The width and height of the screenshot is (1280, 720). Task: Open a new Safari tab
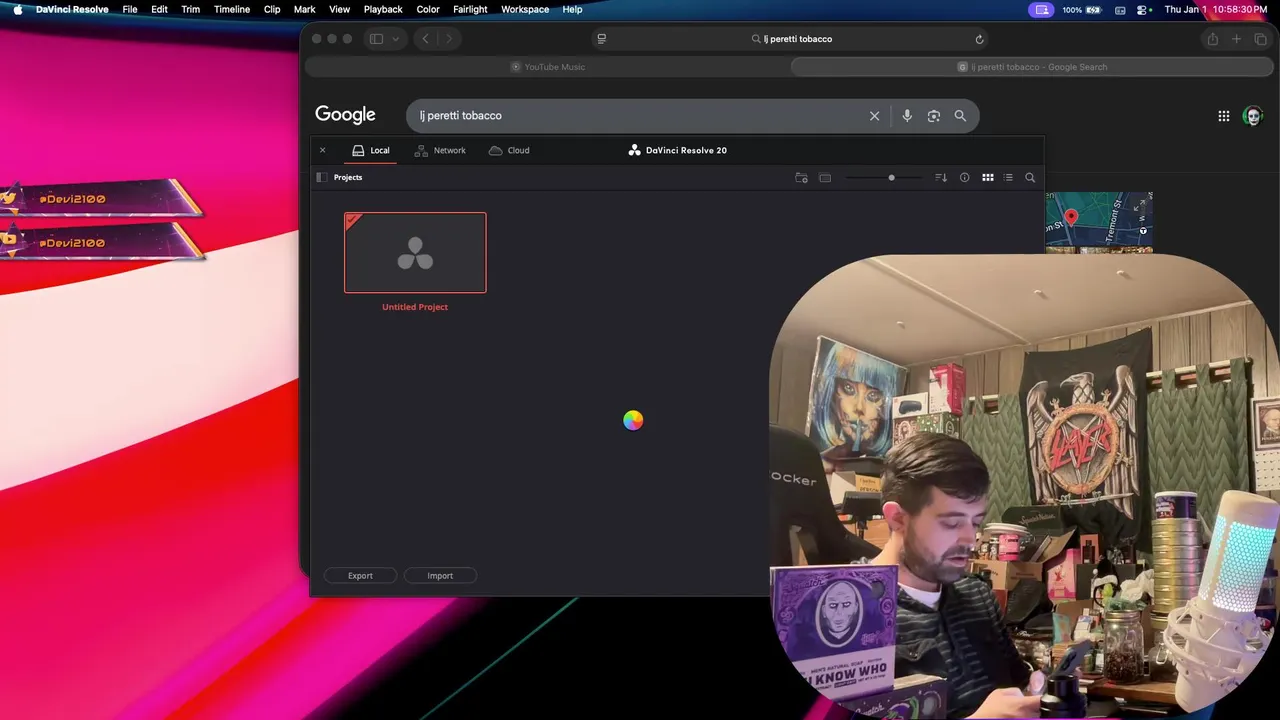pos(1236,39)
